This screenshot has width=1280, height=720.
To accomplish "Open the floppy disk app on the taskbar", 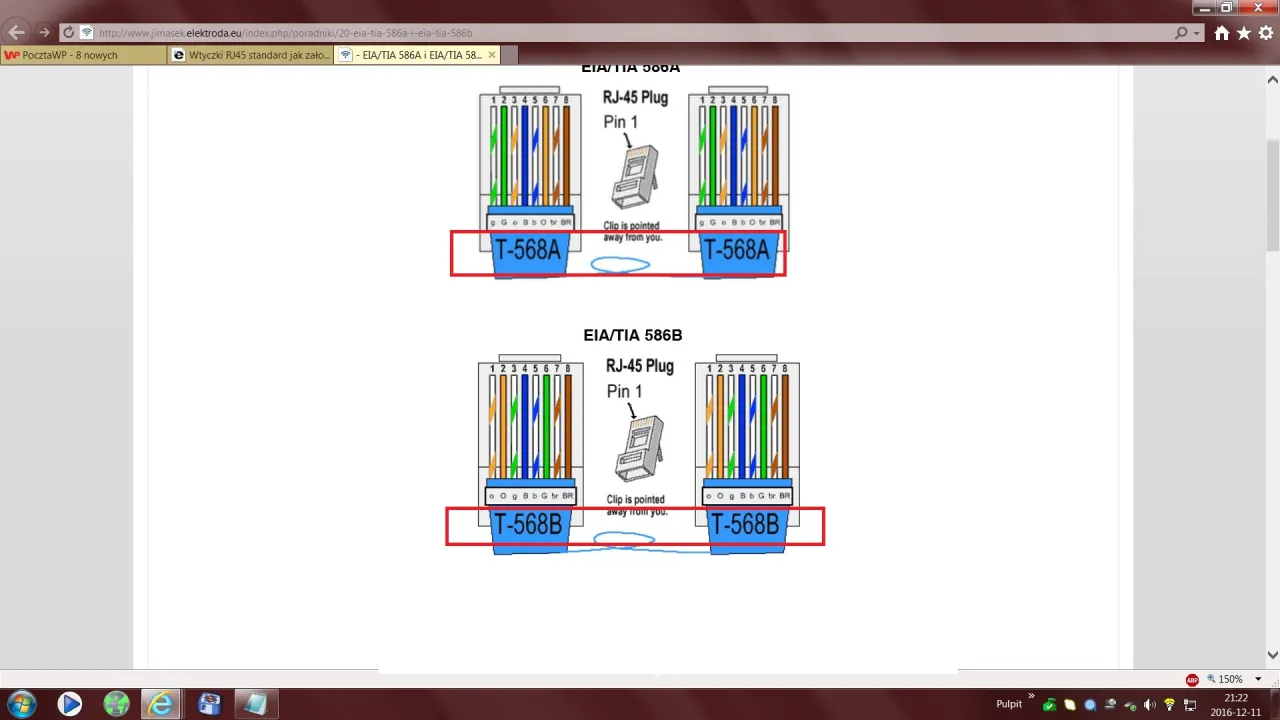I will click(209, 704).
